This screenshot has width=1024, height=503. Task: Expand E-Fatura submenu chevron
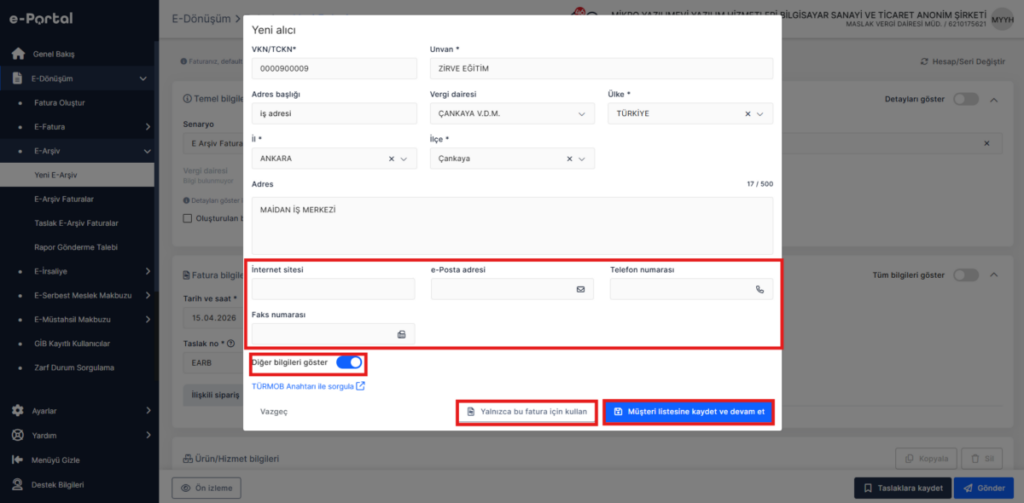148,127
